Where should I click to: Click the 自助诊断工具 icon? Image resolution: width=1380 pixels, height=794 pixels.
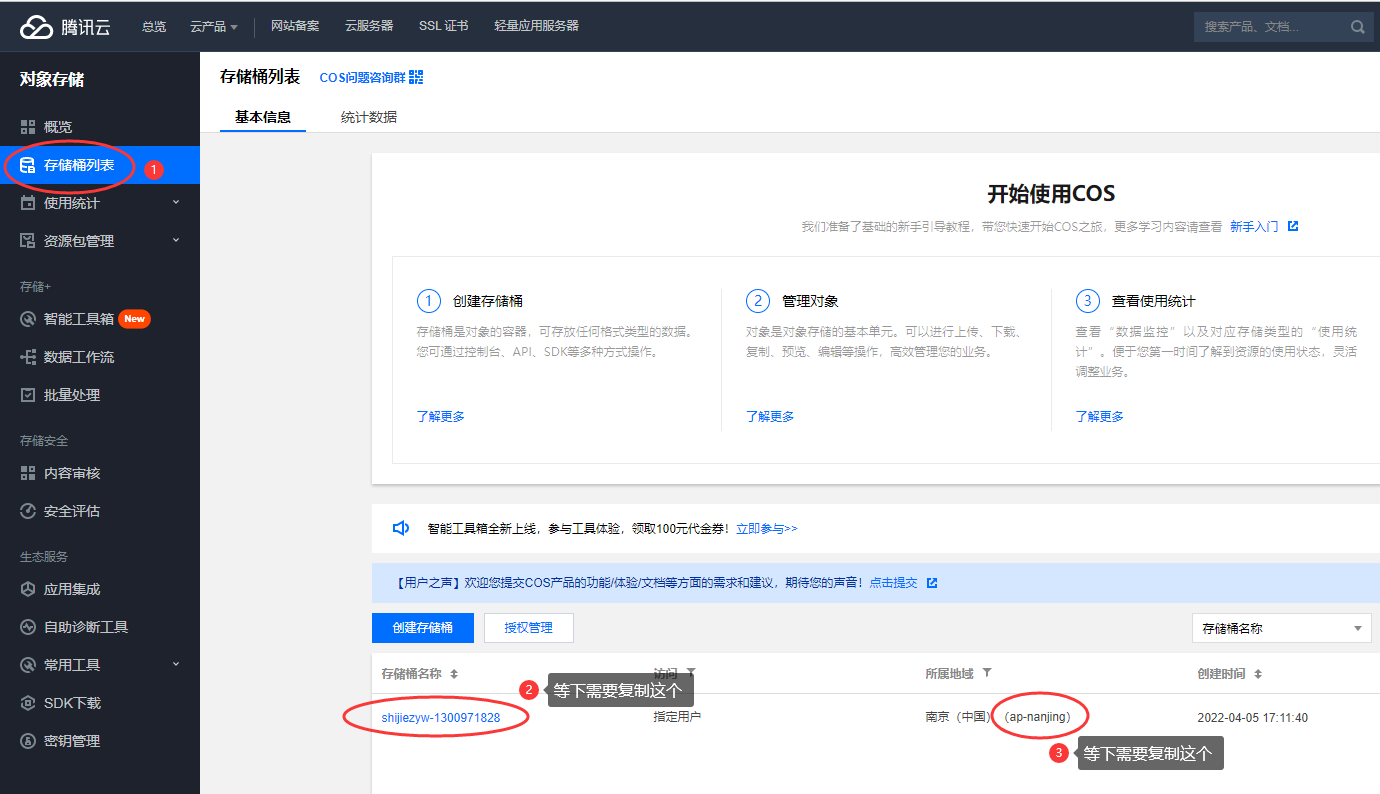28,627
